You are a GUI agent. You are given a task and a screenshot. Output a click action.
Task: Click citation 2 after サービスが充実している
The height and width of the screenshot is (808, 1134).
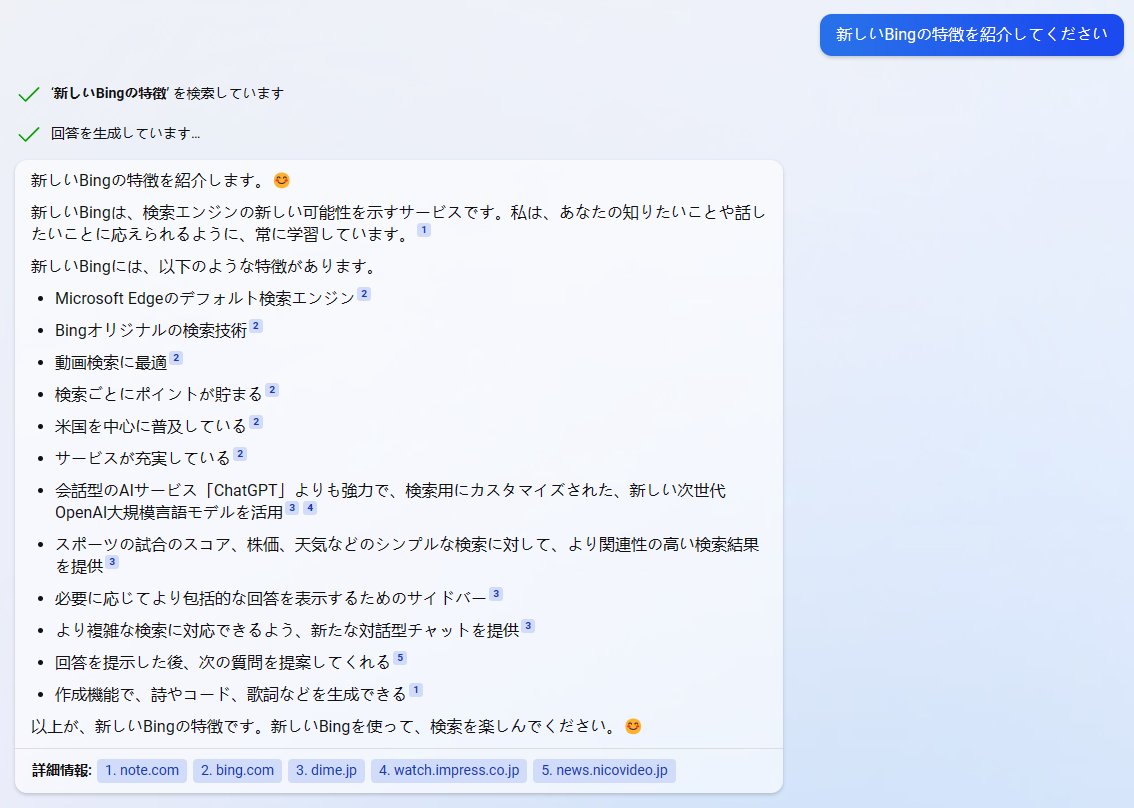[240, 454]
